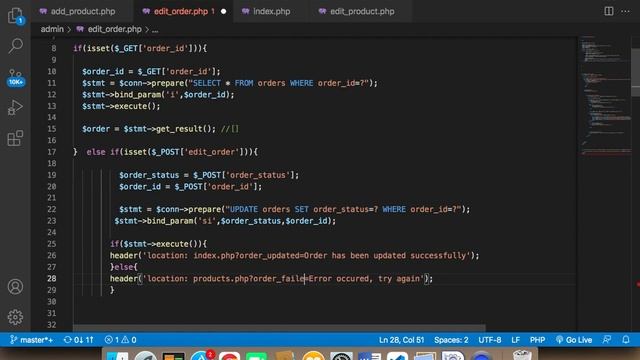
Task: Select language mode PHP
Action: 537,340
